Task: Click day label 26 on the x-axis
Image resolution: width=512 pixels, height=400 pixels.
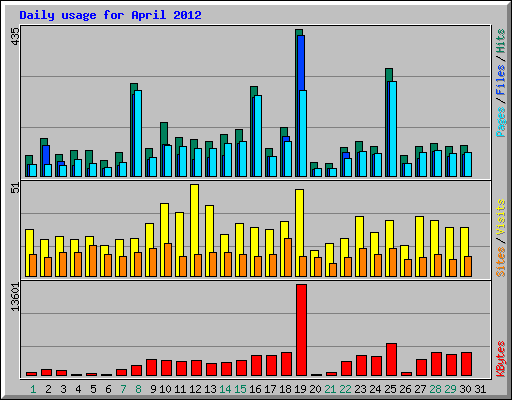Action: pos(405,389)
